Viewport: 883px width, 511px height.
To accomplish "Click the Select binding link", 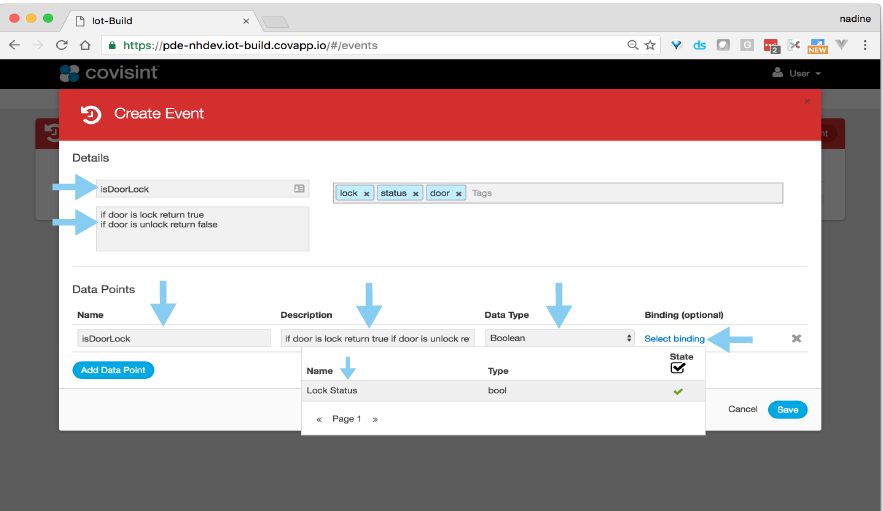I will [x=674, y=339].
